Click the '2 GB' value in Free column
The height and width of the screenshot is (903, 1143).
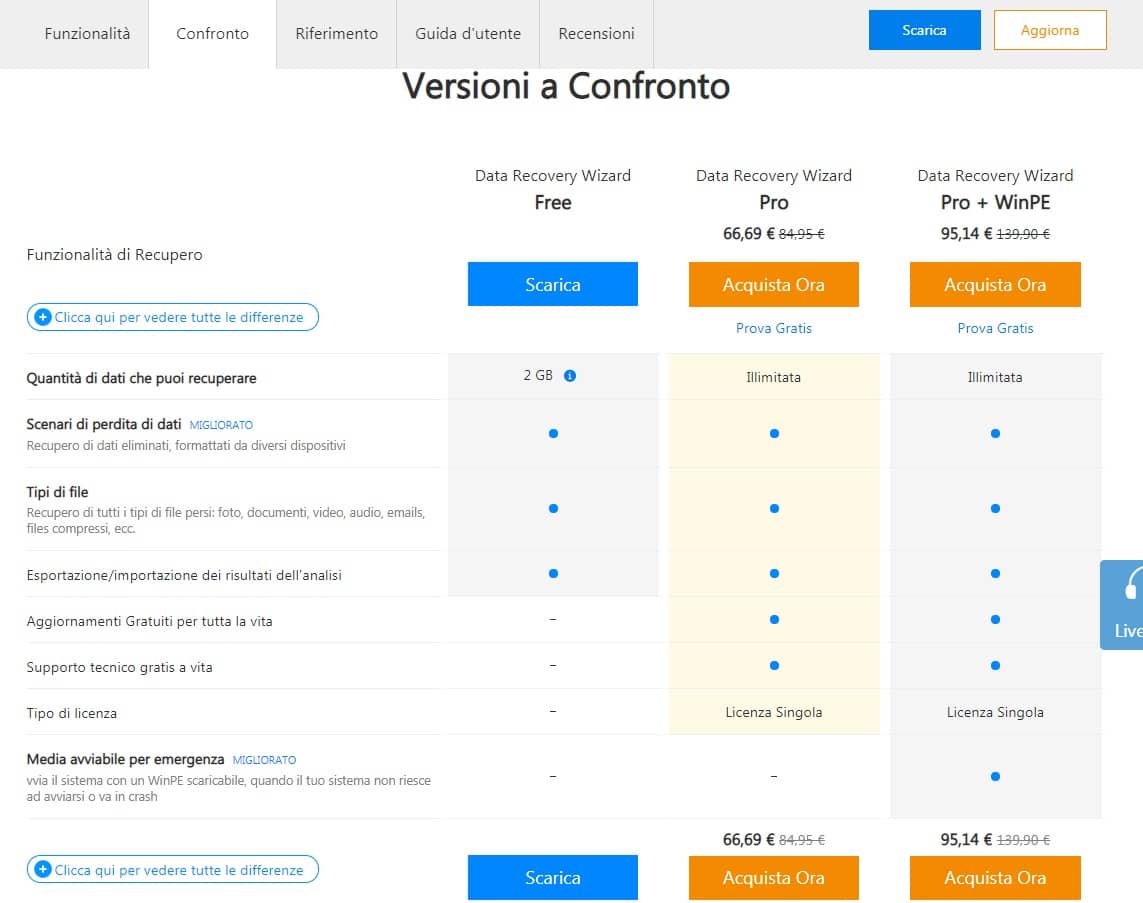coord(538,375)
